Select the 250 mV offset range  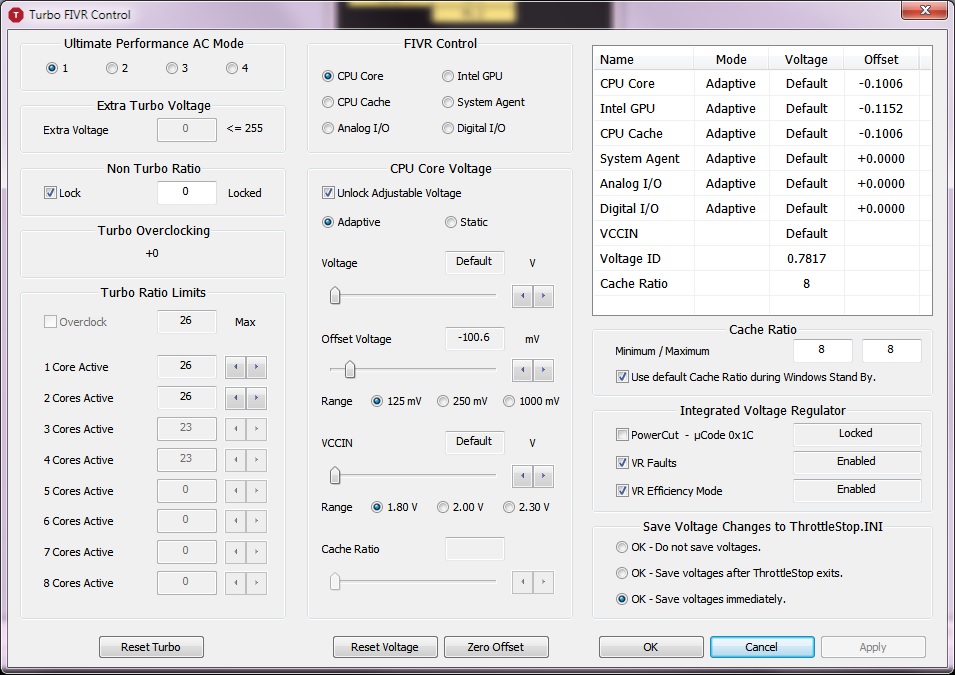(x=444, y=401)
